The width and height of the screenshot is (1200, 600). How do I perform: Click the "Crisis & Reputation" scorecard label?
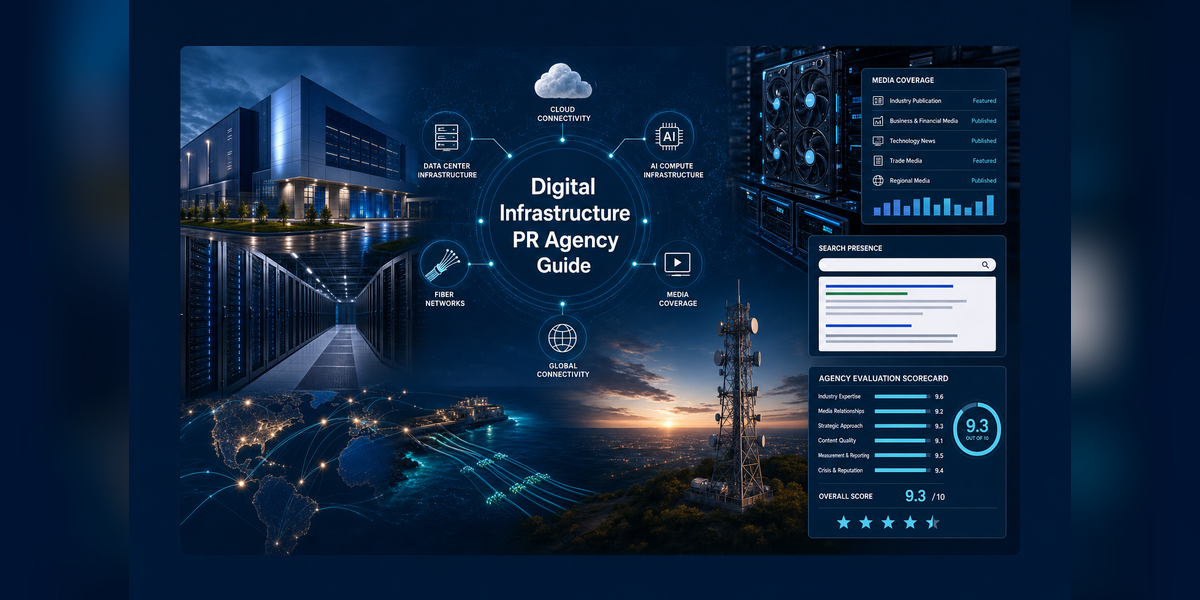840,470
